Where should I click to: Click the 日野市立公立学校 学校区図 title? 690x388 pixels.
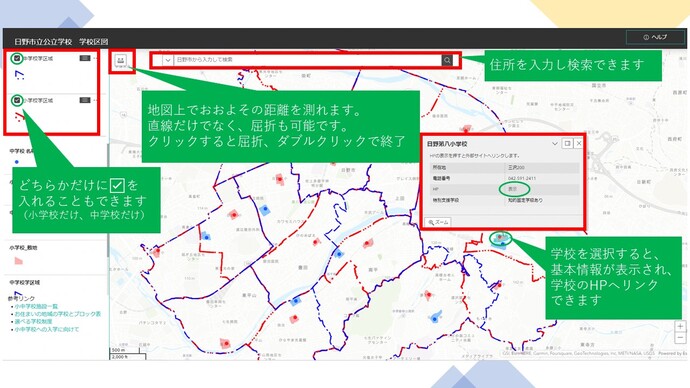tap(61, 41)
